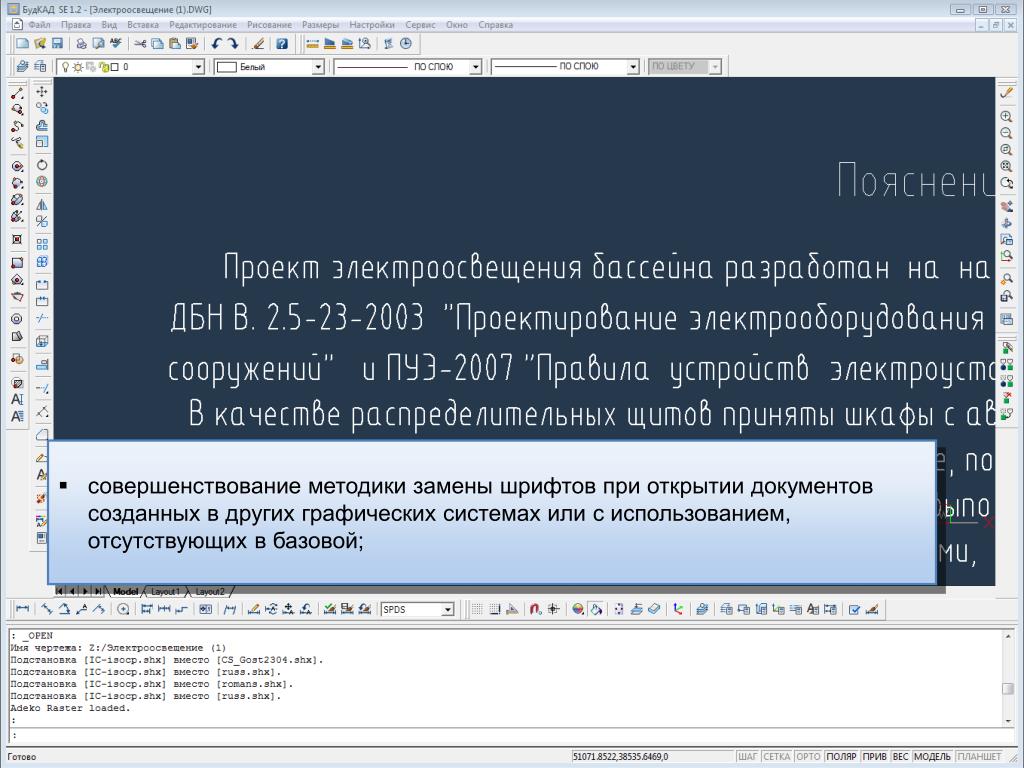
Task: Open the Справка menu
Action: [495, 25]
